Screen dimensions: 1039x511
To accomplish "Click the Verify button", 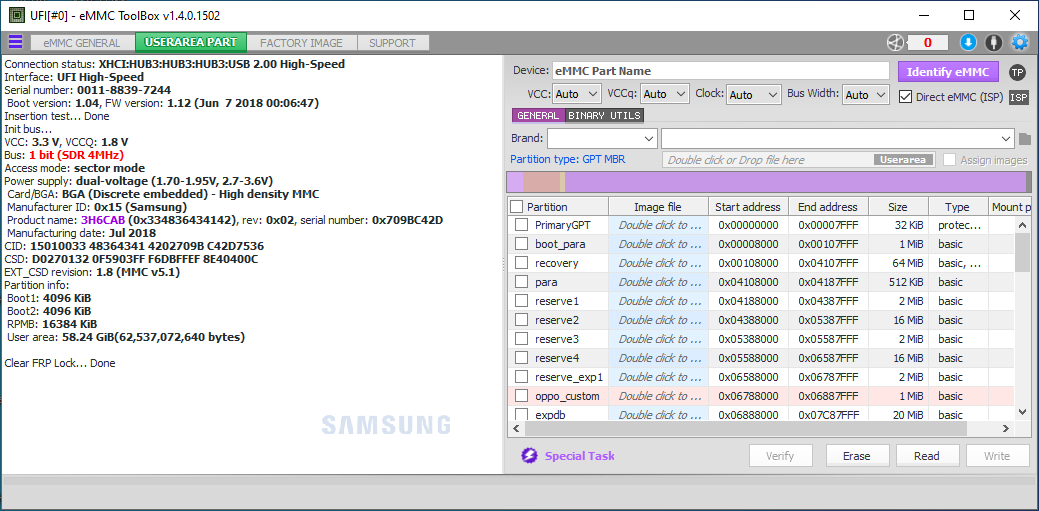I will pos(780,456).
